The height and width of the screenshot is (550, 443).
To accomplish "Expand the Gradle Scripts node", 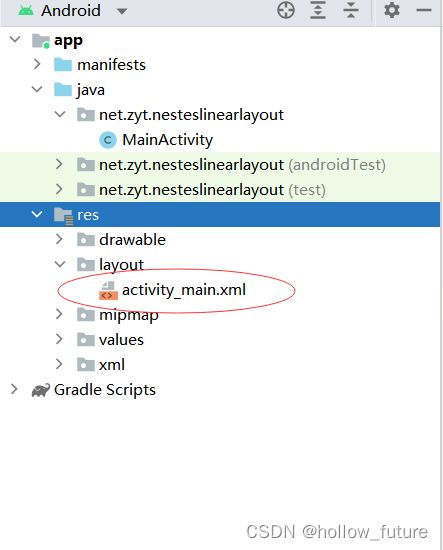I will click(x=14, y=389).
